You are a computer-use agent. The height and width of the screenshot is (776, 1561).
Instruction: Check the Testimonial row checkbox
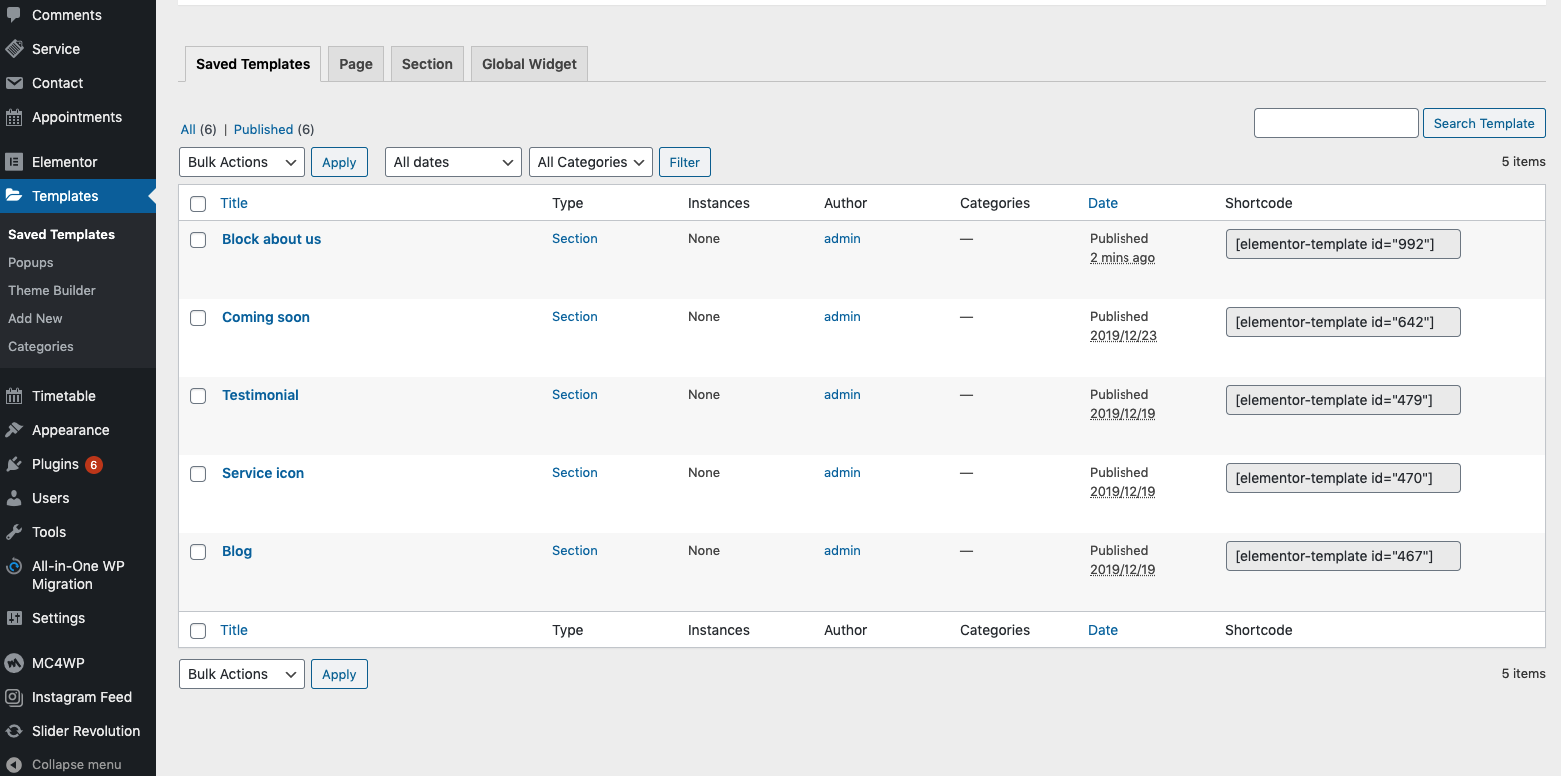pos(198,396)
